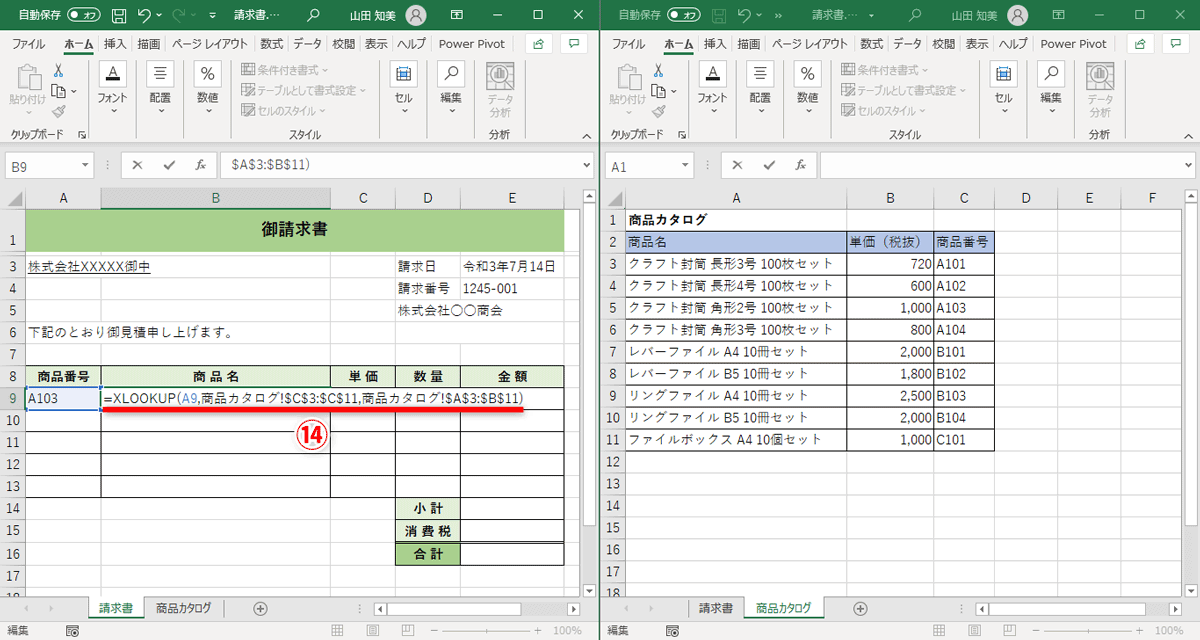
Task: Click Cut scissors icon in right window ribbon
Action: click(658, 71)
